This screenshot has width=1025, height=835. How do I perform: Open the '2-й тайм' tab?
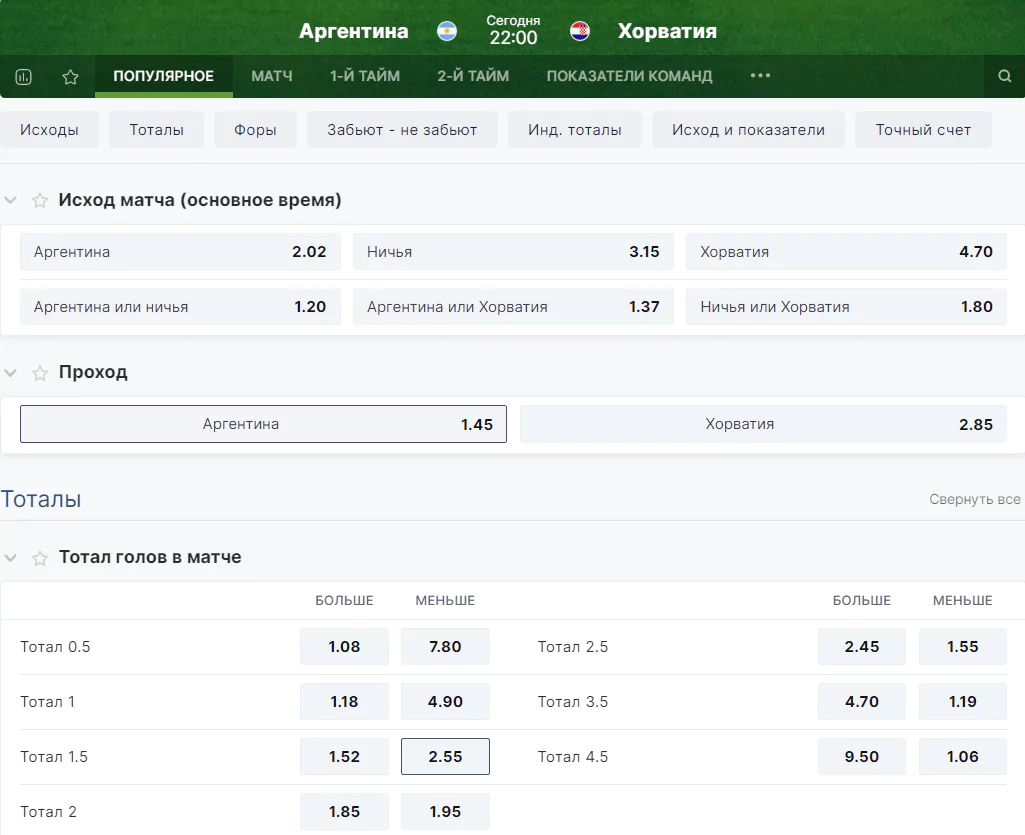coord(473,77)
